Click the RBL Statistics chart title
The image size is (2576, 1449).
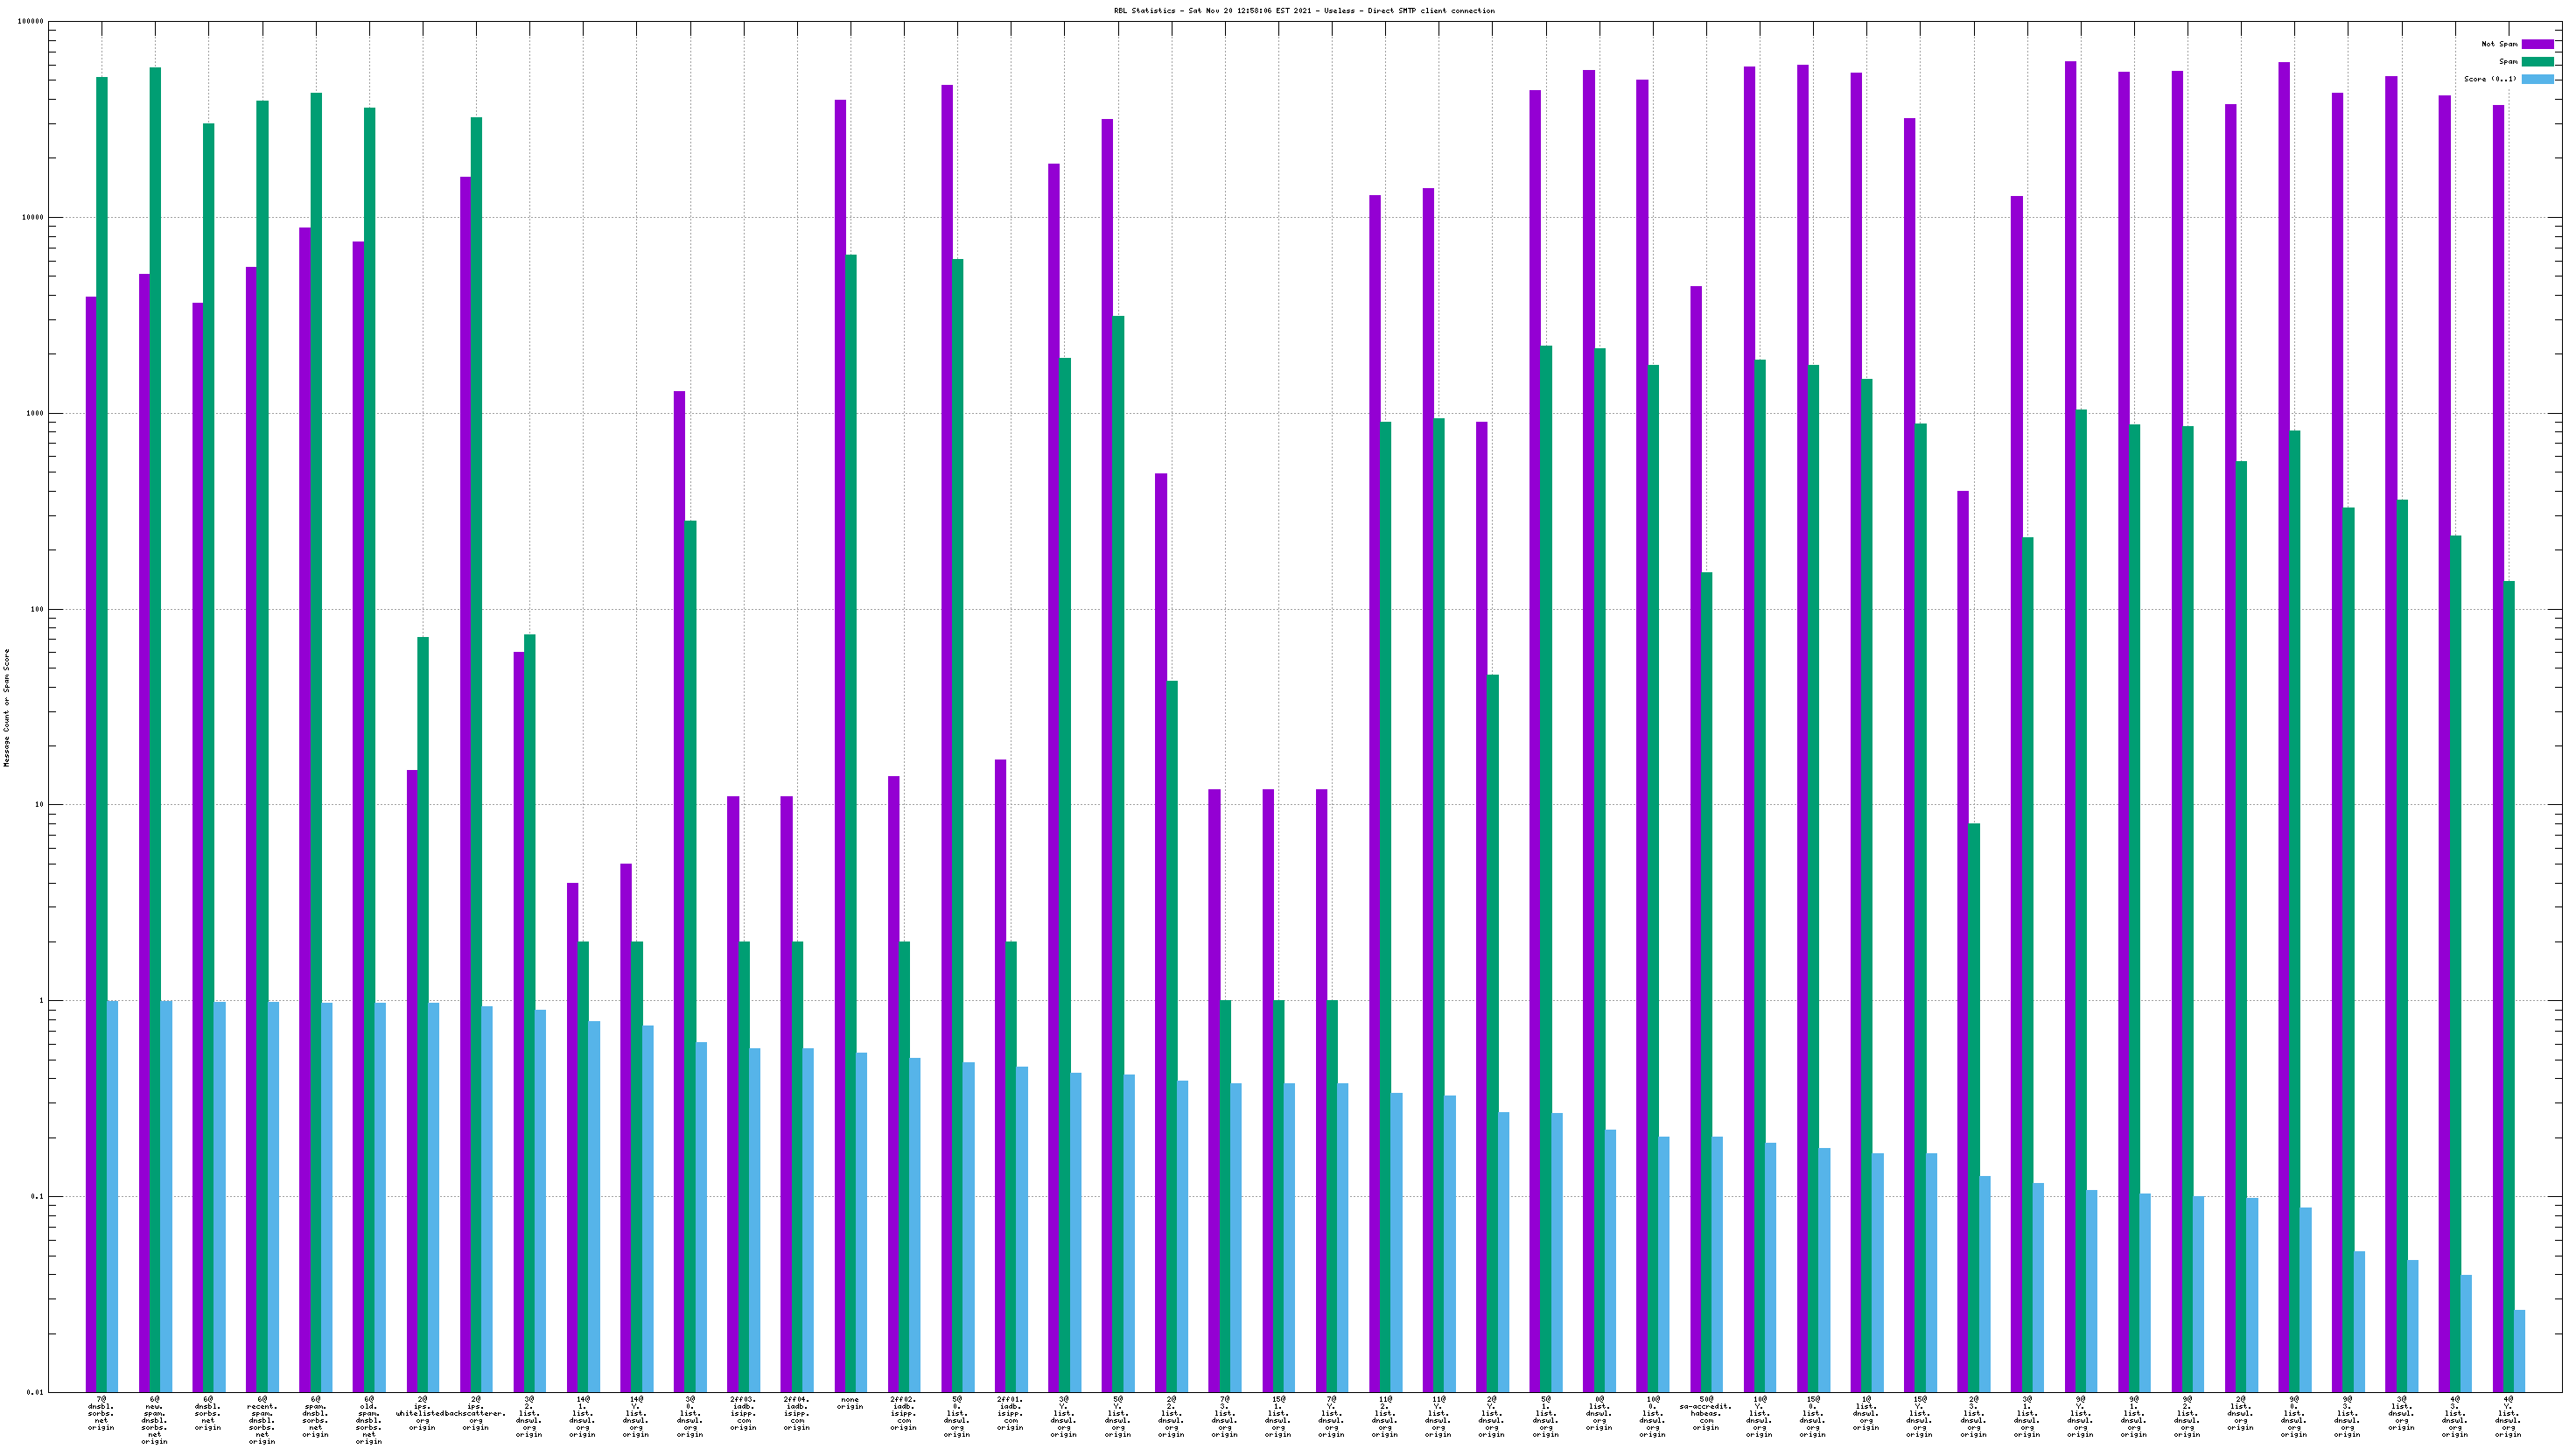[x=1304, y=11]
